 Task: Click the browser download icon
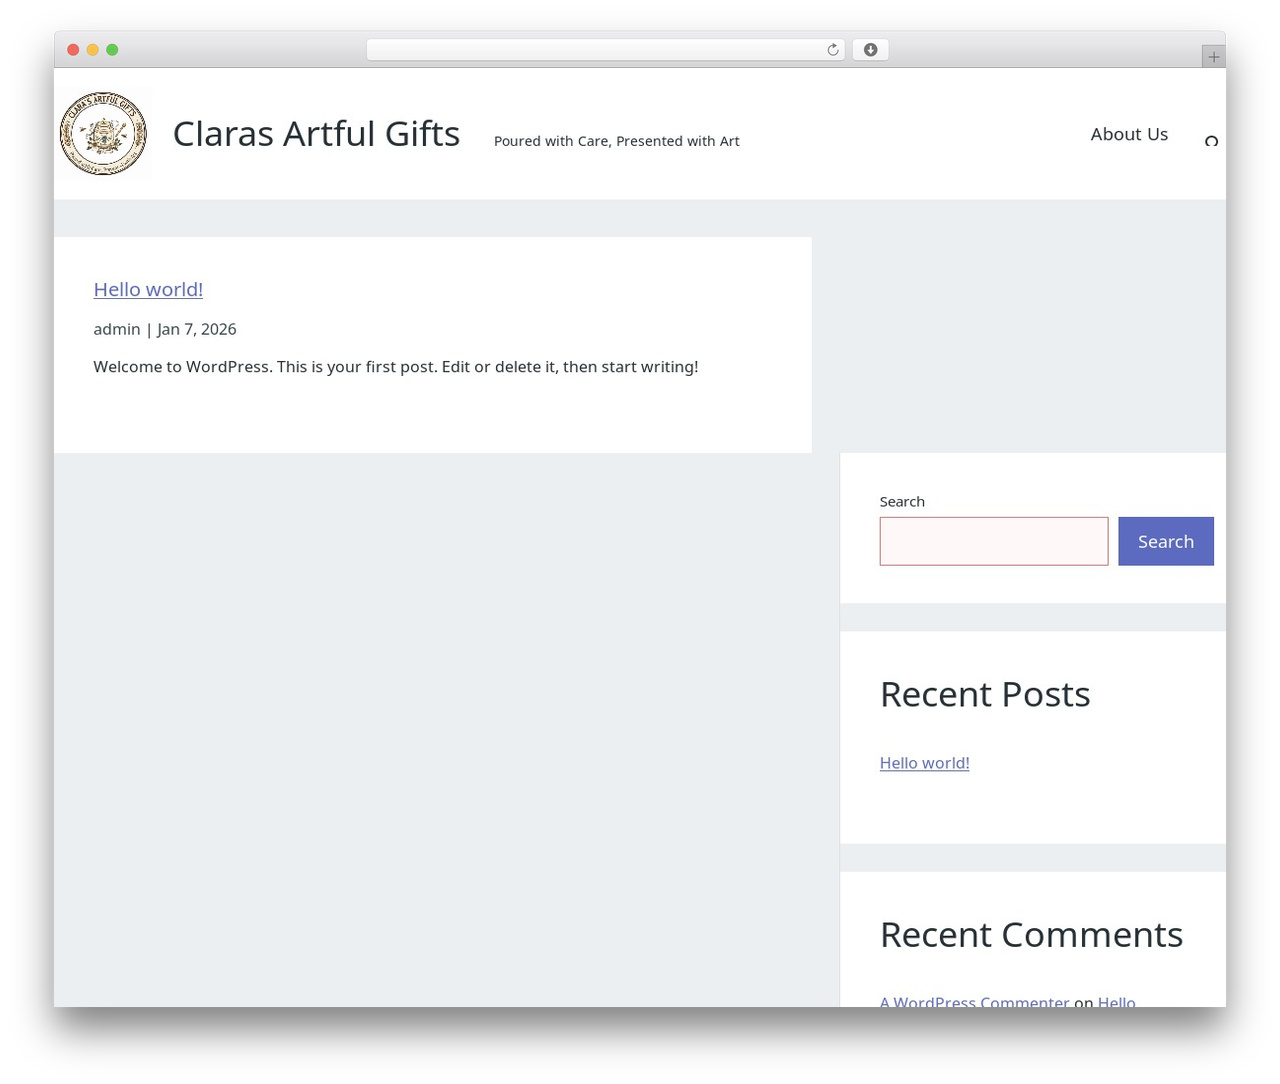click(870, 50)
